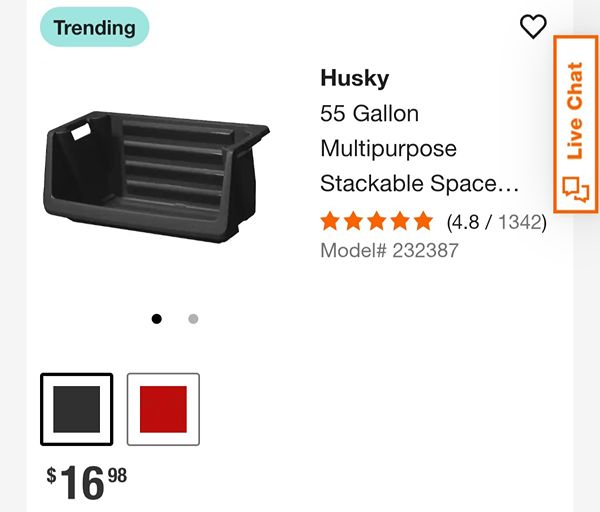Click the fifth orange star

click(423, 222)
